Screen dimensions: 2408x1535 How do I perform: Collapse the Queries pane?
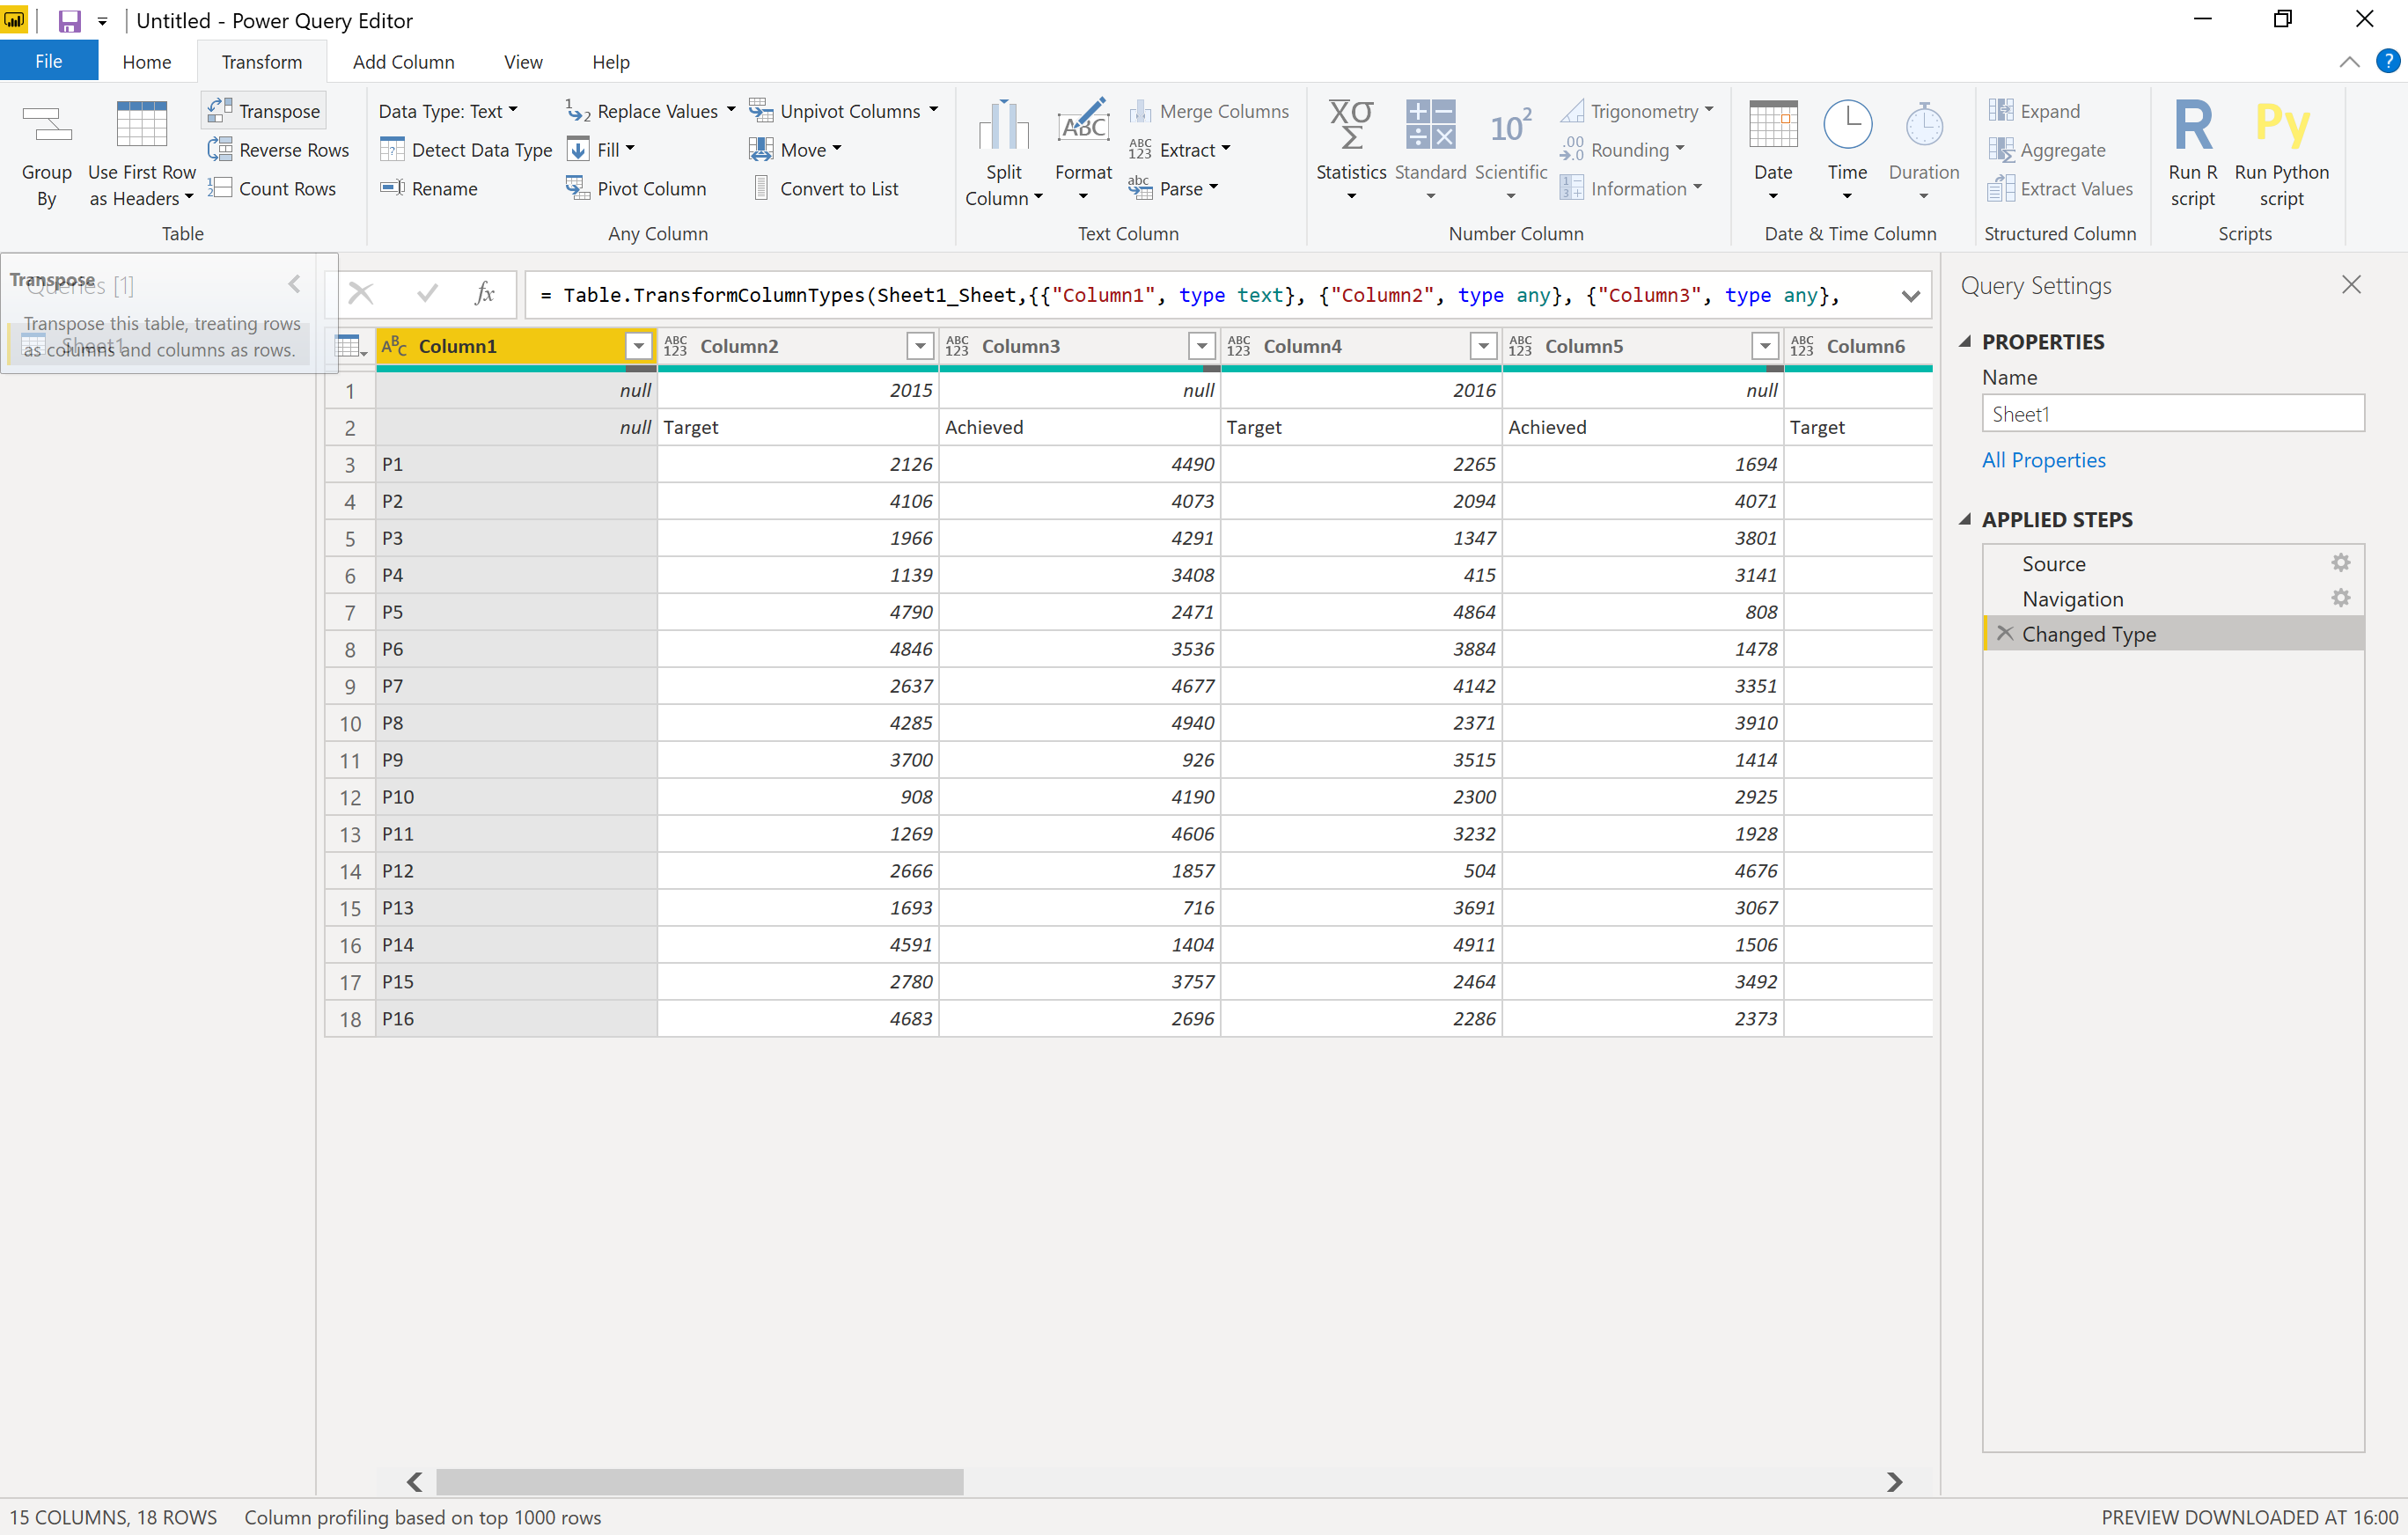click(294, 284)
